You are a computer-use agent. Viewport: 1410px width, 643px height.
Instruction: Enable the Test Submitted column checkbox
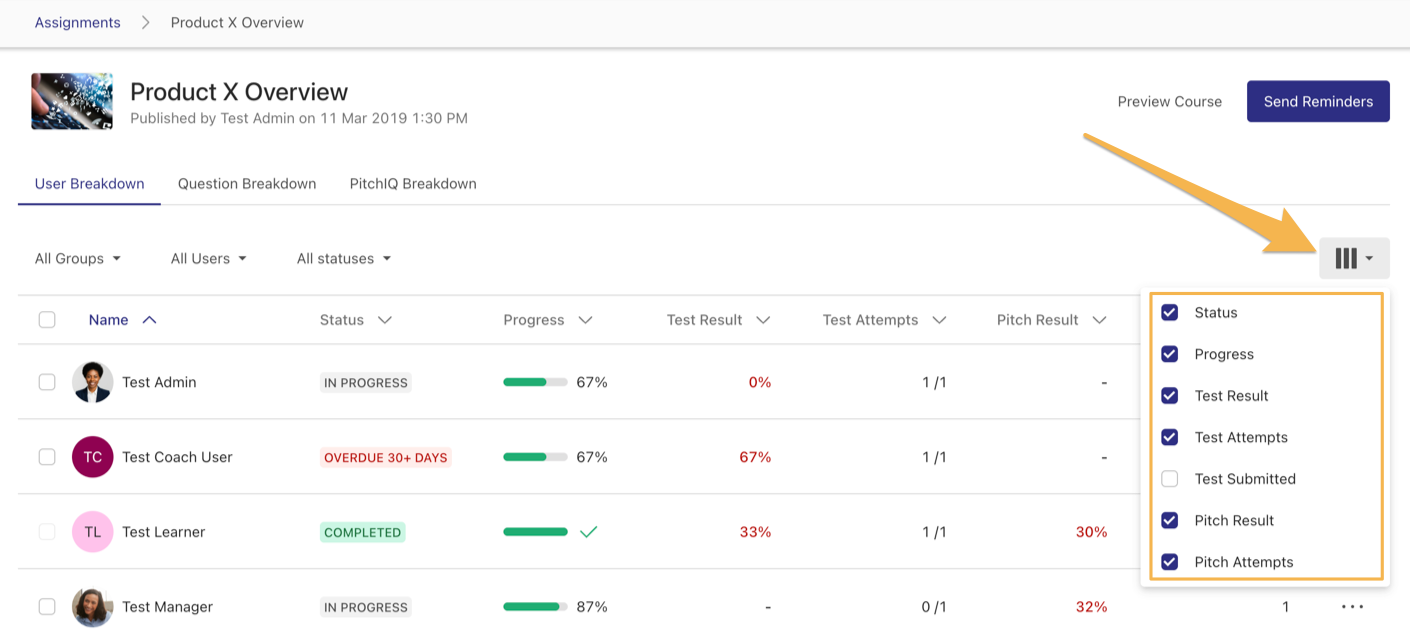click(x=1169, y=479)
